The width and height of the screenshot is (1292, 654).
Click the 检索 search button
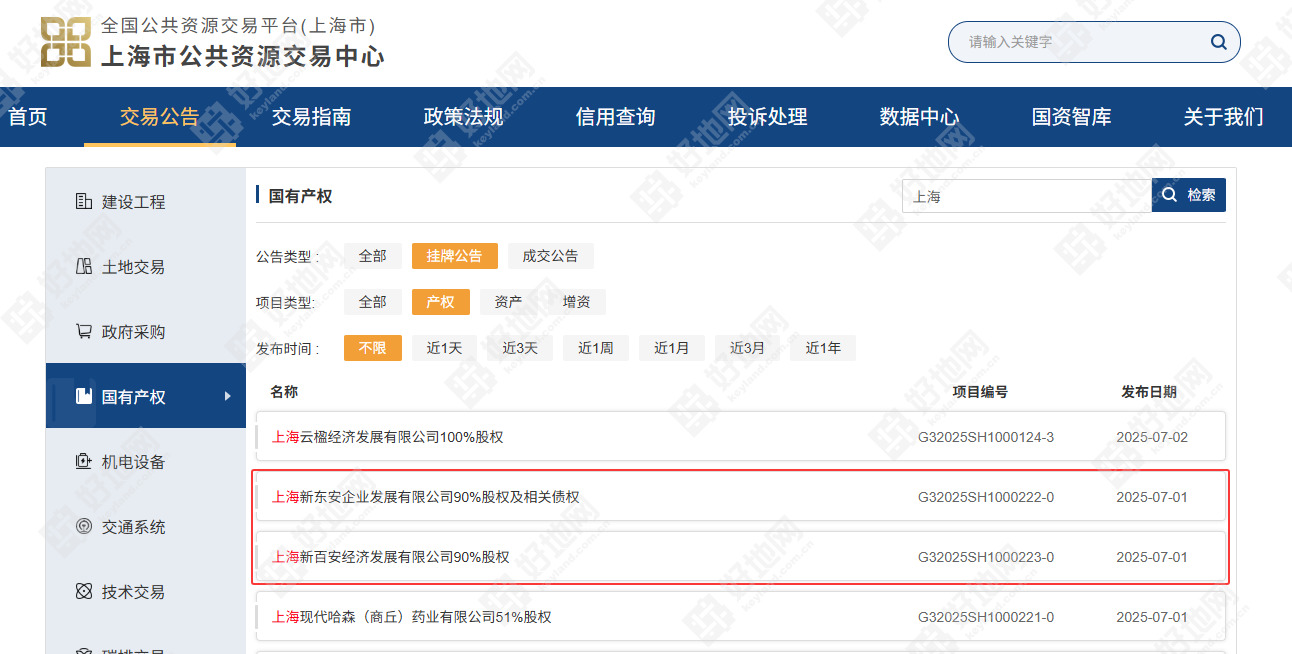click(x=1189, y=196)
